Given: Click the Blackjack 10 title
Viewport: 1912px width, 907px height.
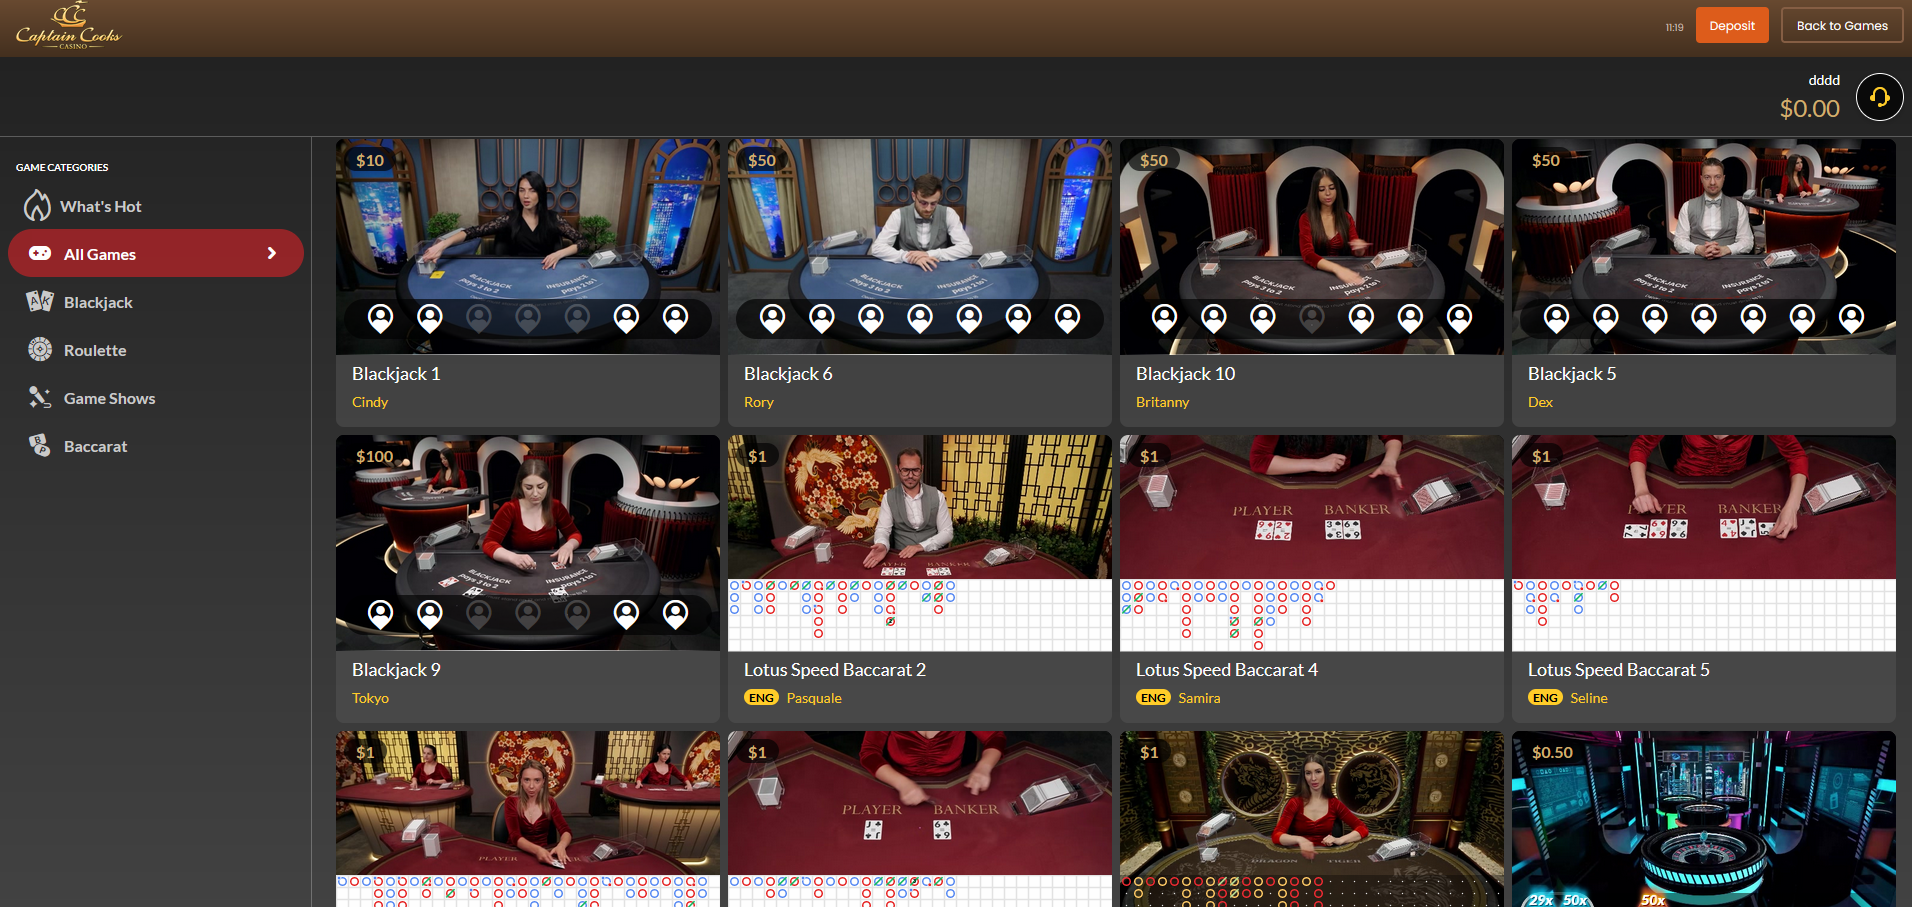Looking at the screenshot, I should 1185,374.
